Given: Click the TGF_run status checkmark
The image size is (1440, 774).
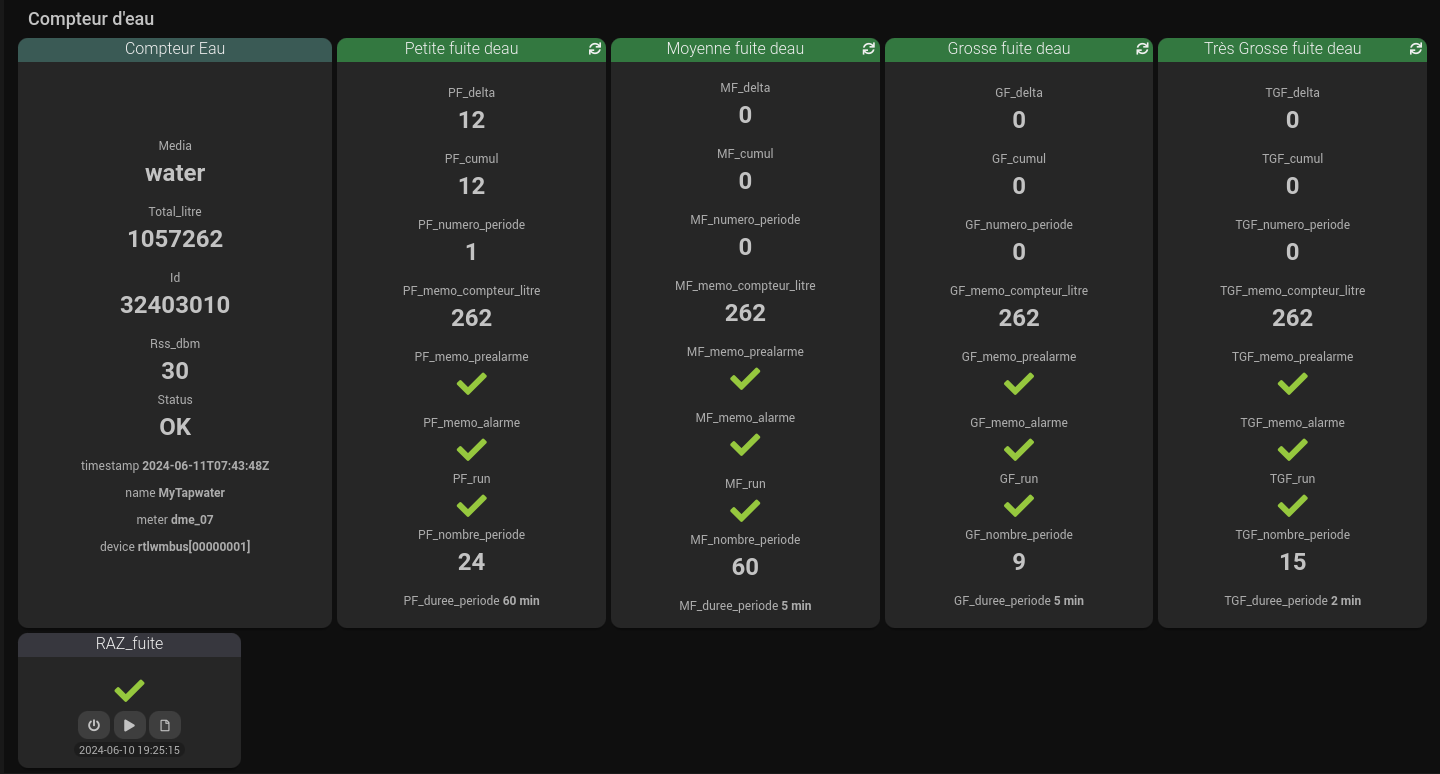Looking at the screenshot, I should (x=1293, y=505).
